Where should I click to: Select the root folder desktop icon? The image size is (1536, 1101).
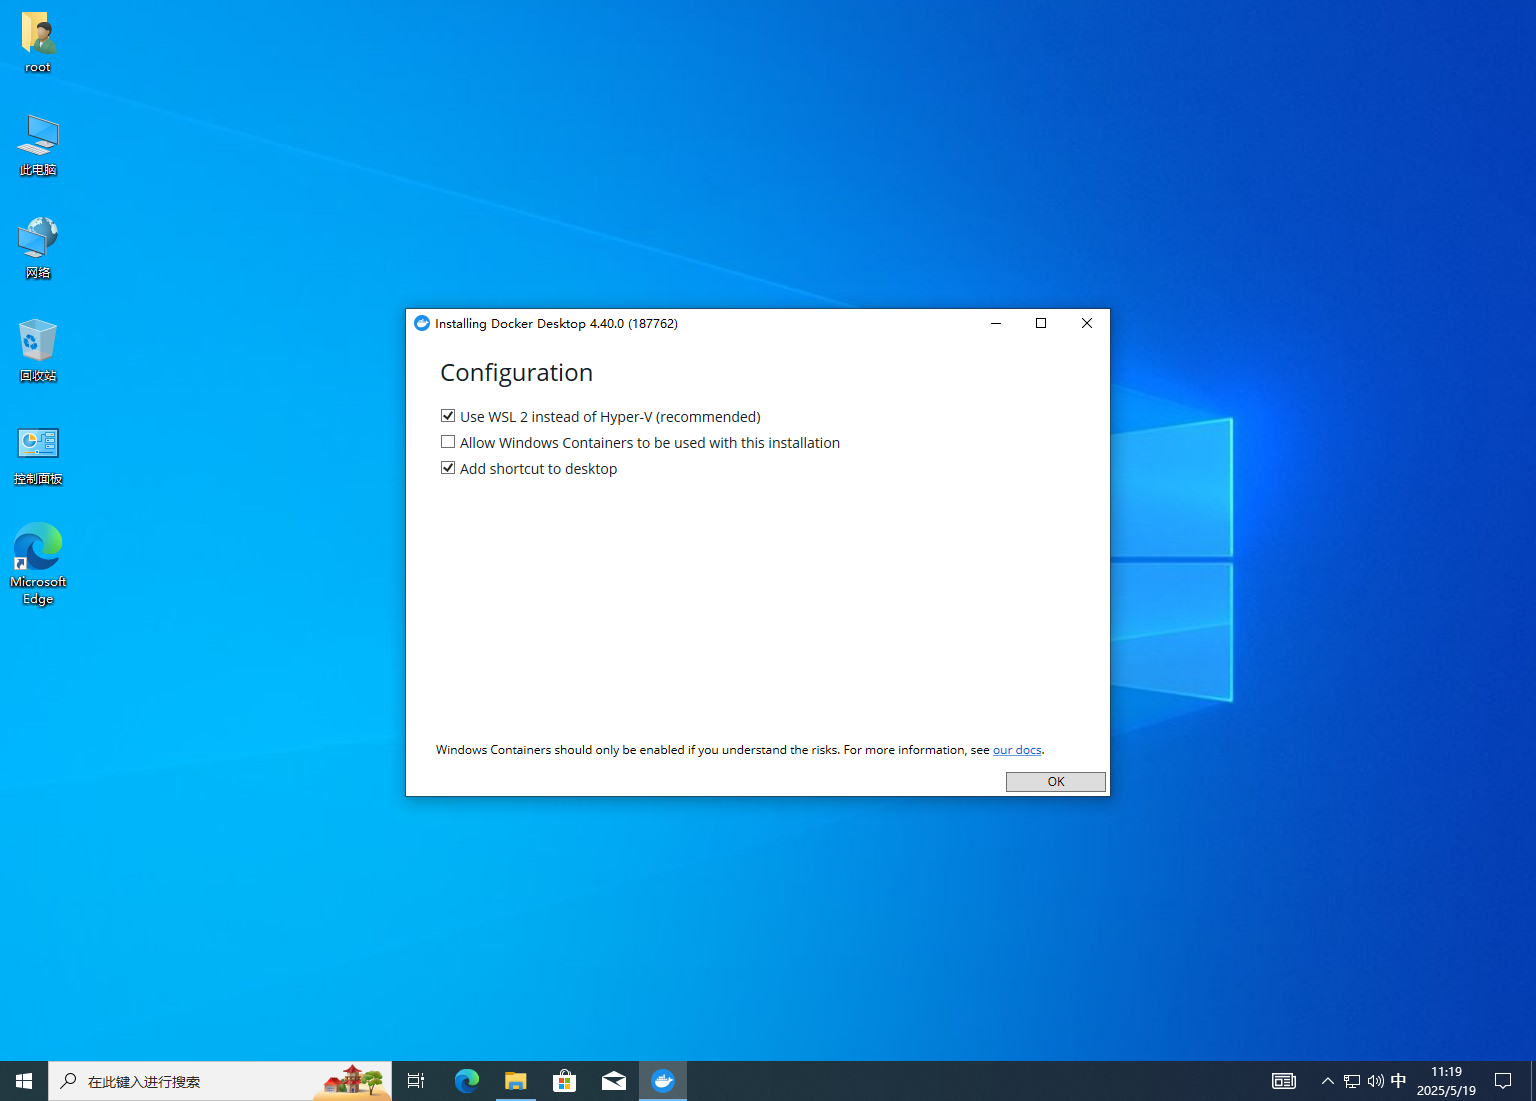coord(38,43)
